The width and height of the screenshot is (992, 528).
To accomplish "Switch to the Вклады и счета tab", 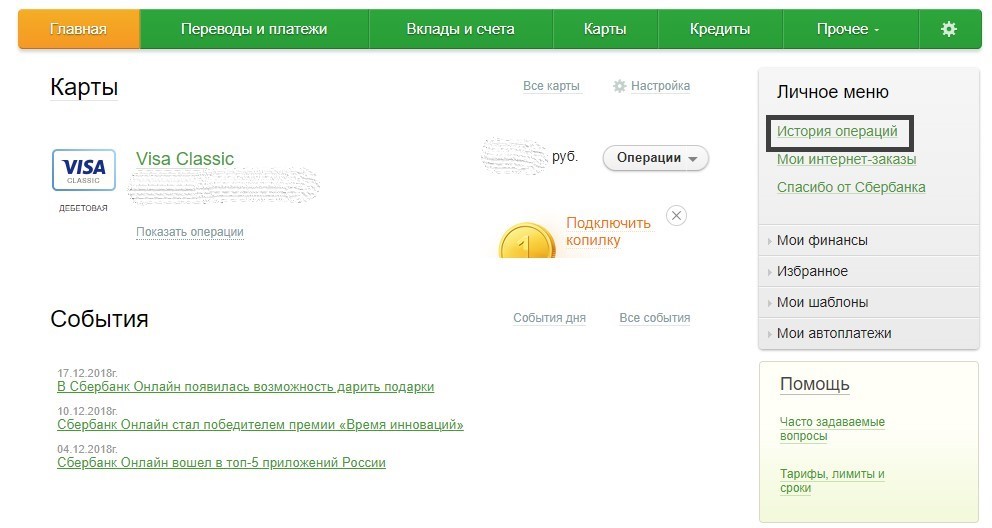I will point(461,29).
